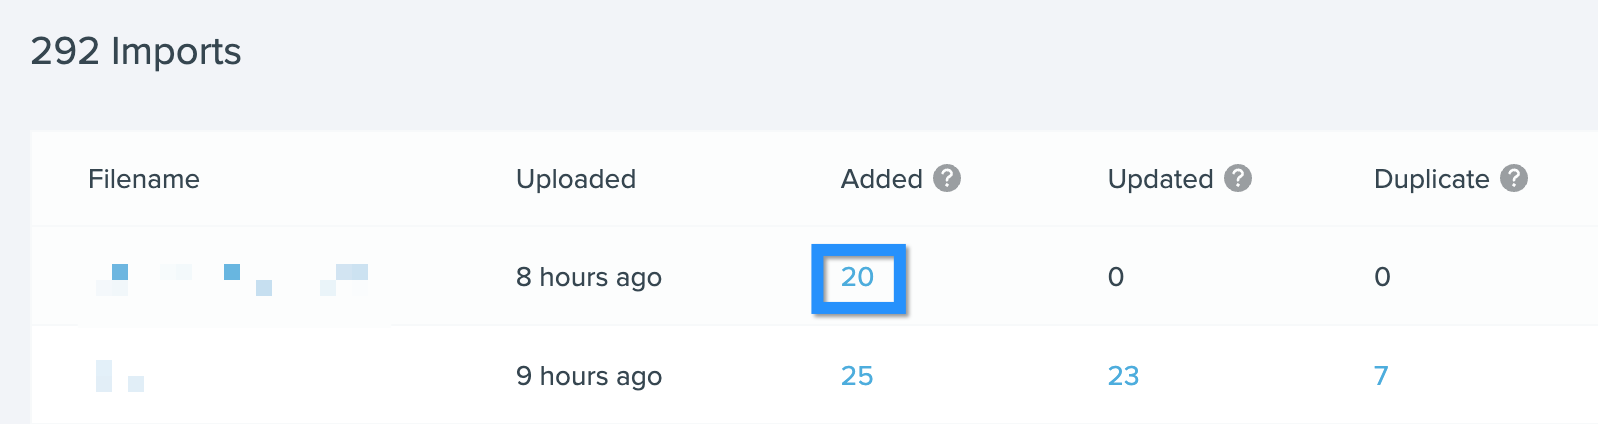Image resolution: width=1598 pixels, height=424 pixels.
Task: Open the help tooltip next to Updated
Action: tap(1238, 178)
